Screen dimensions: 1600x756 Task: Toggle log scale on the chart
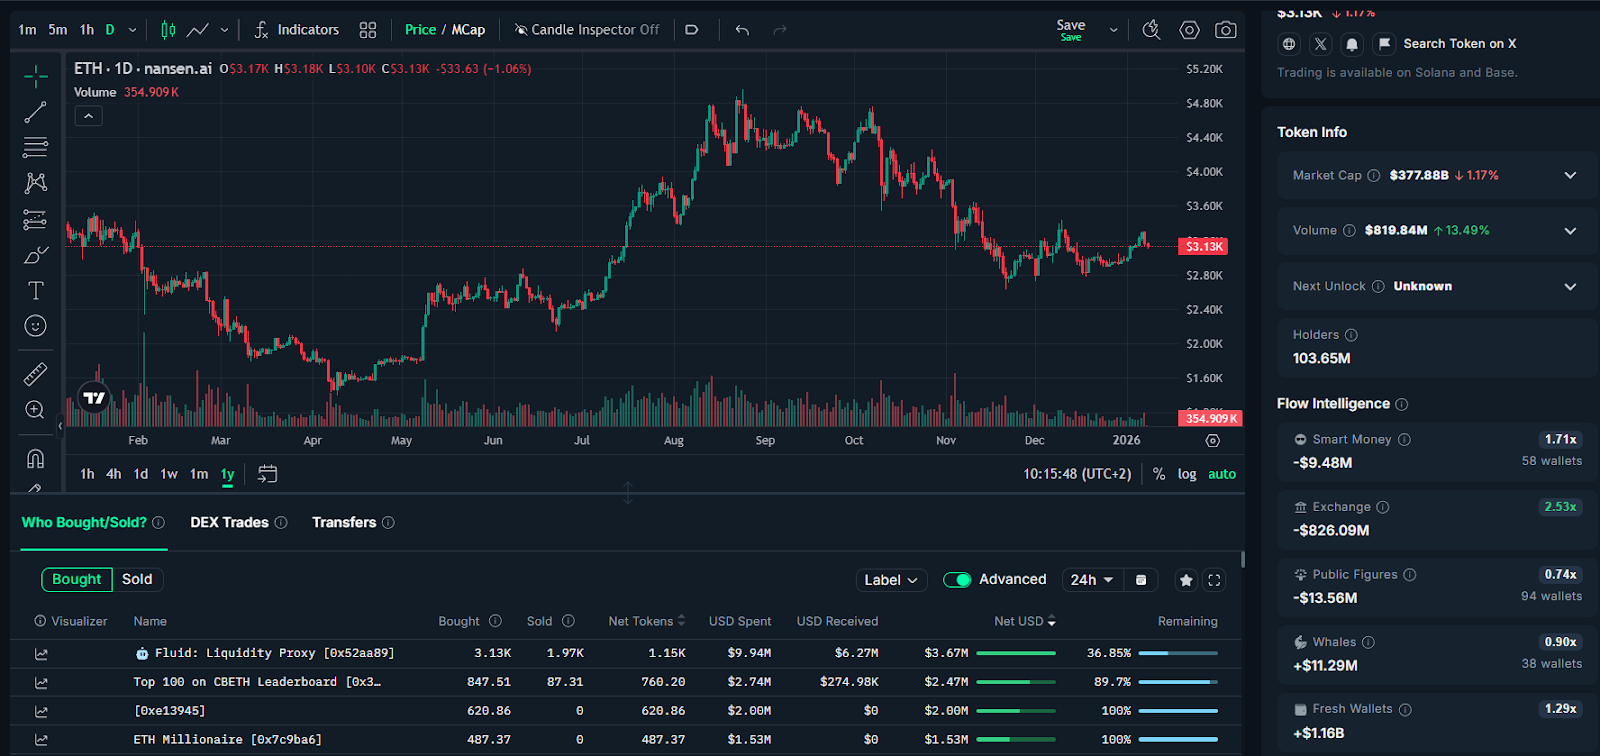(x=1187, y=474)
